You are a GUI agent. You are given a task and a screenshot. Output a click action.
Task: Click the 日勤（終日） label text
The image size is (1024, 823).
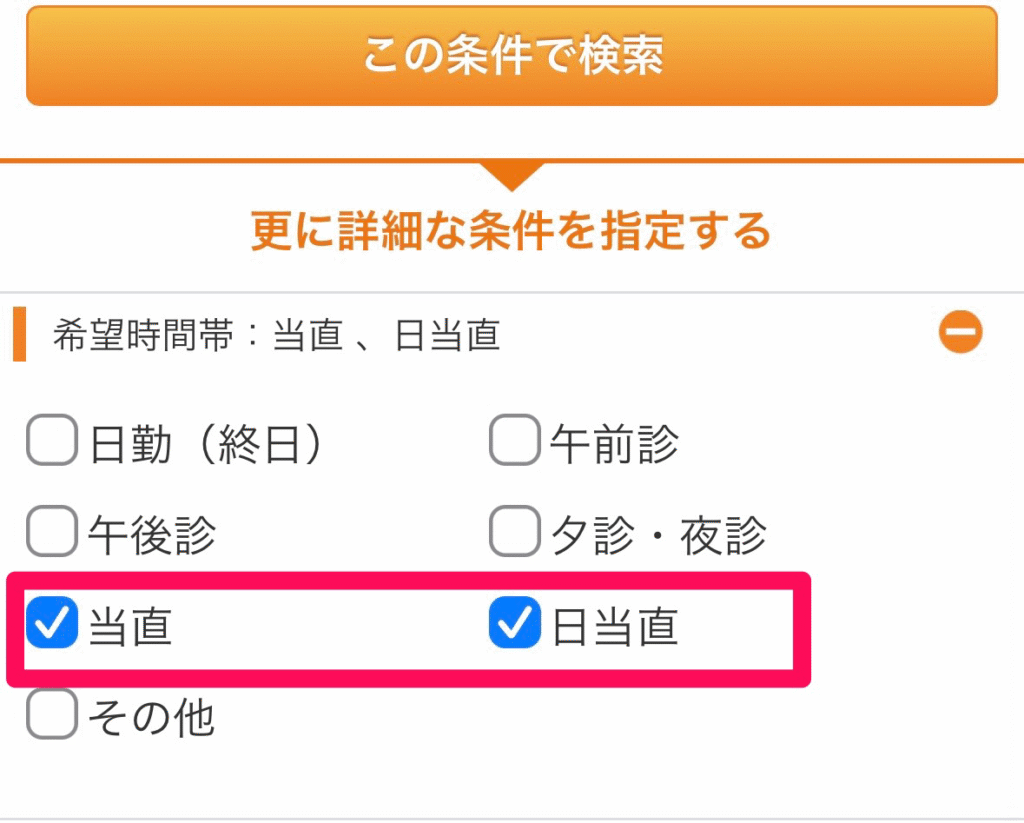(x=207, y=443)
